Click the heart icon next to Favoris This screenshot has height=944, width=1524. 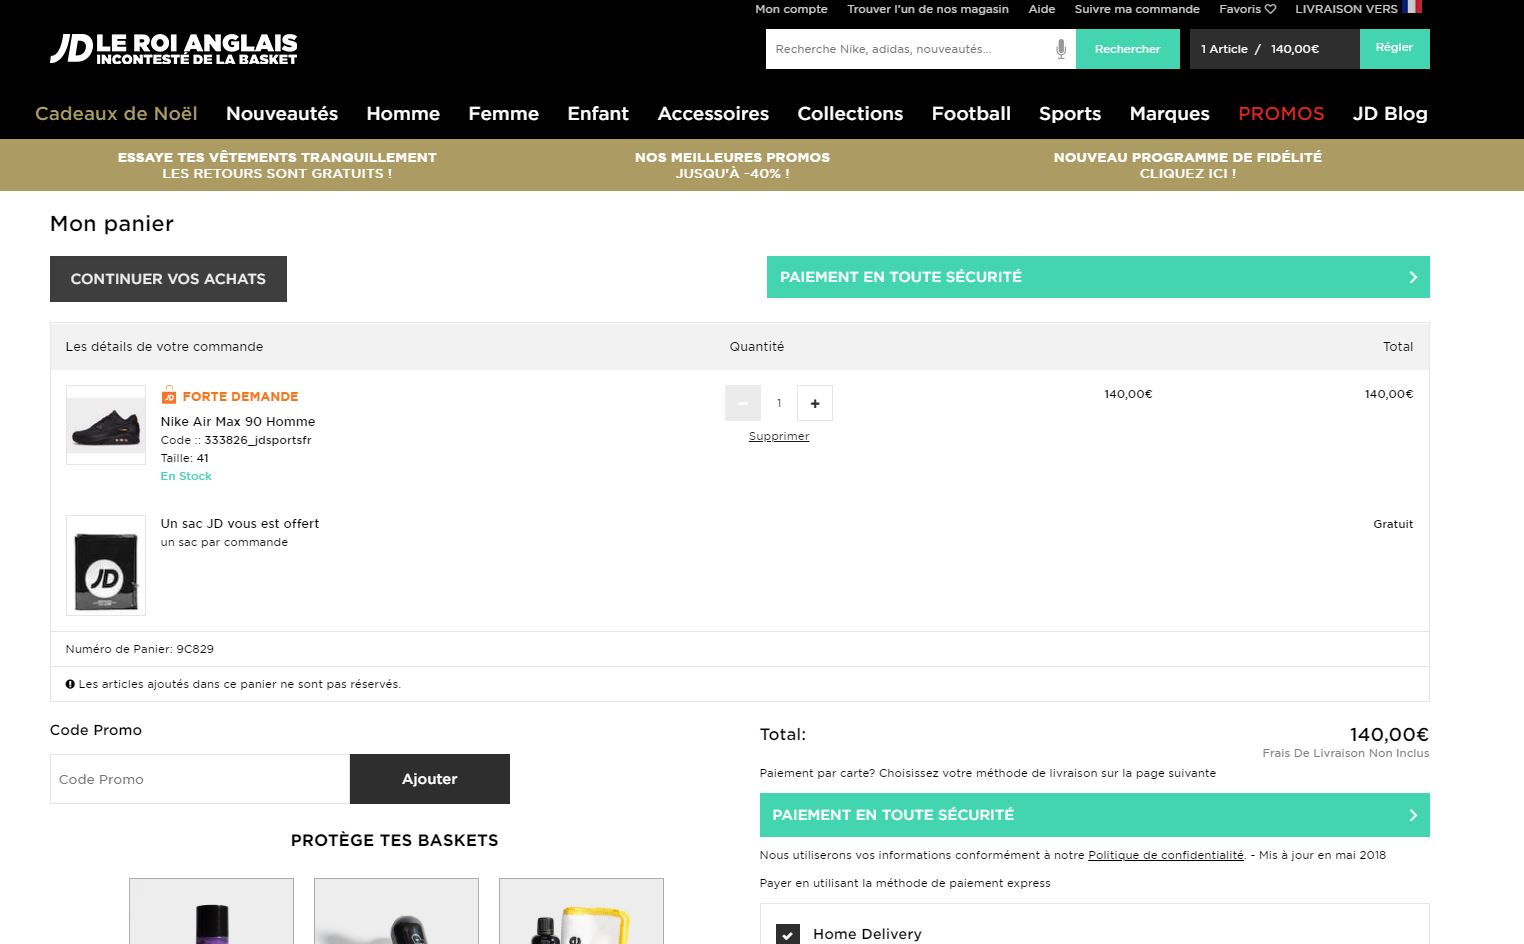click(1270, 9)
